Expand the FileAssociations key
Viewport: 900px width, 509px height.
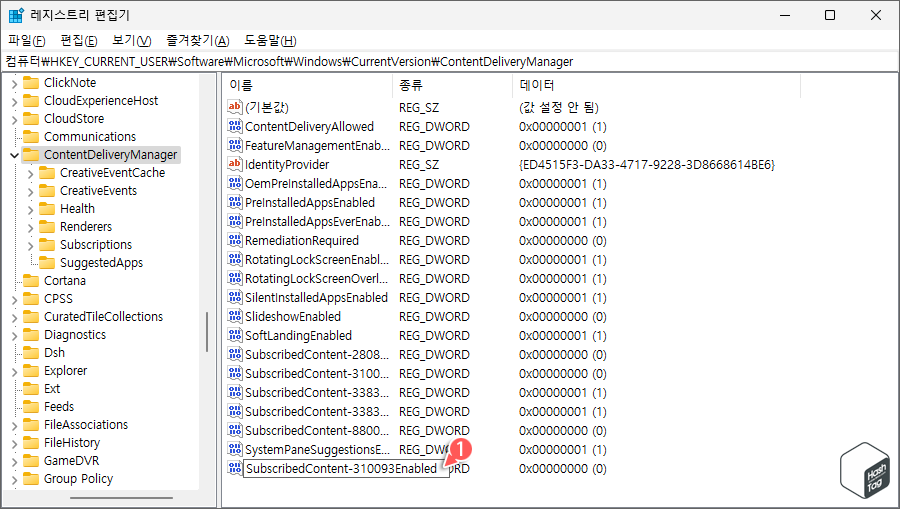coord(14,425)
